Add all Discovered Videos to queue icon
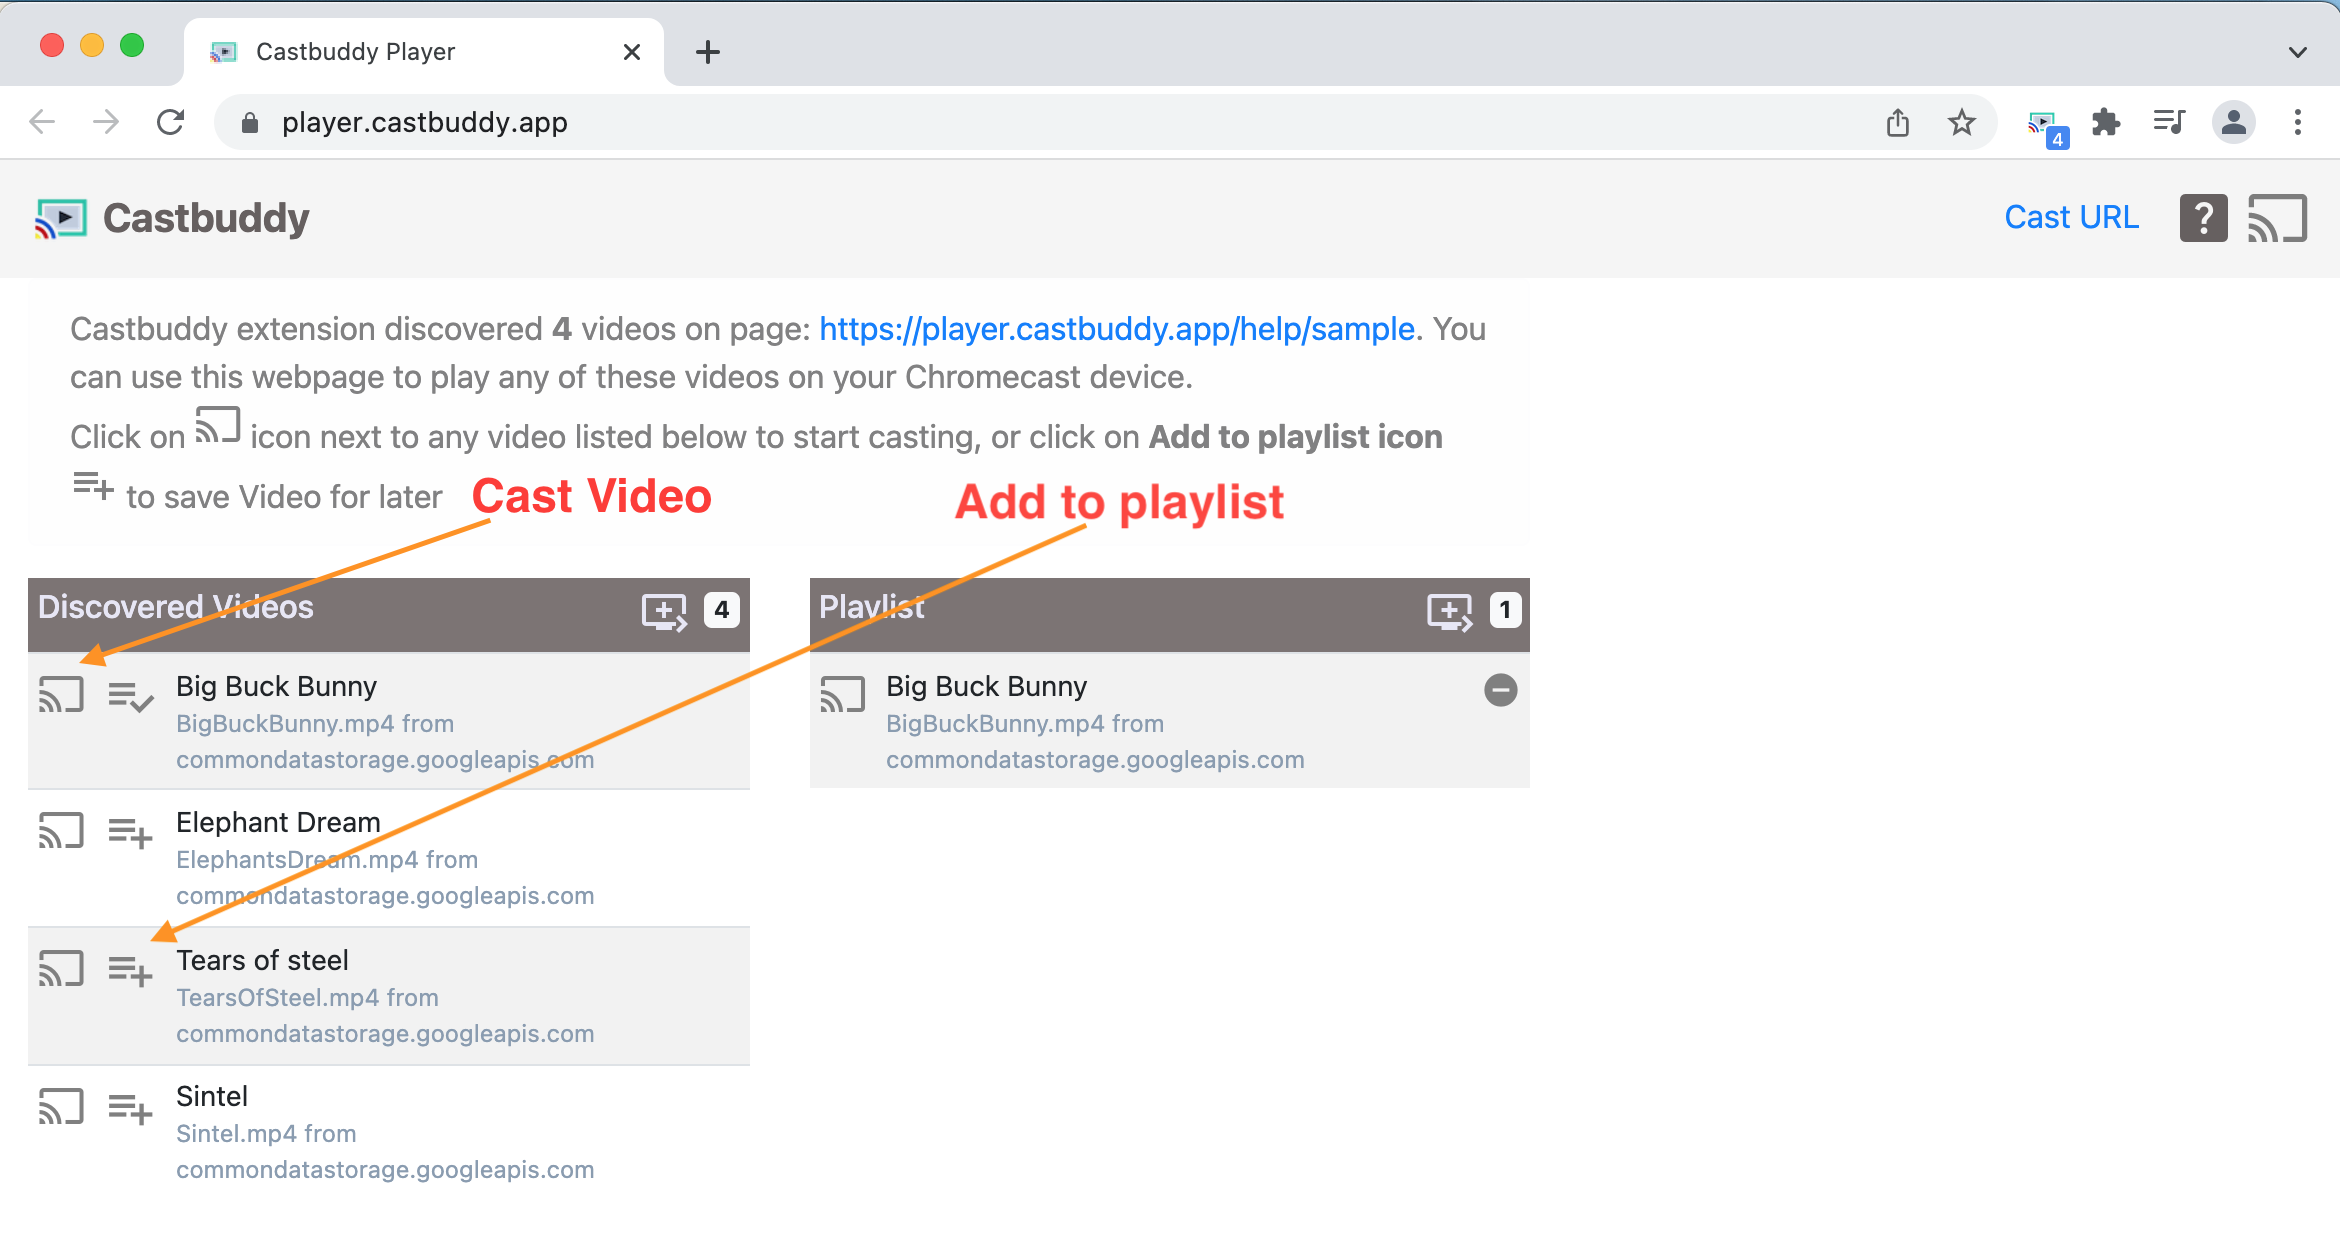This screenshot has width=2340, height=1244. click(664, 611)
